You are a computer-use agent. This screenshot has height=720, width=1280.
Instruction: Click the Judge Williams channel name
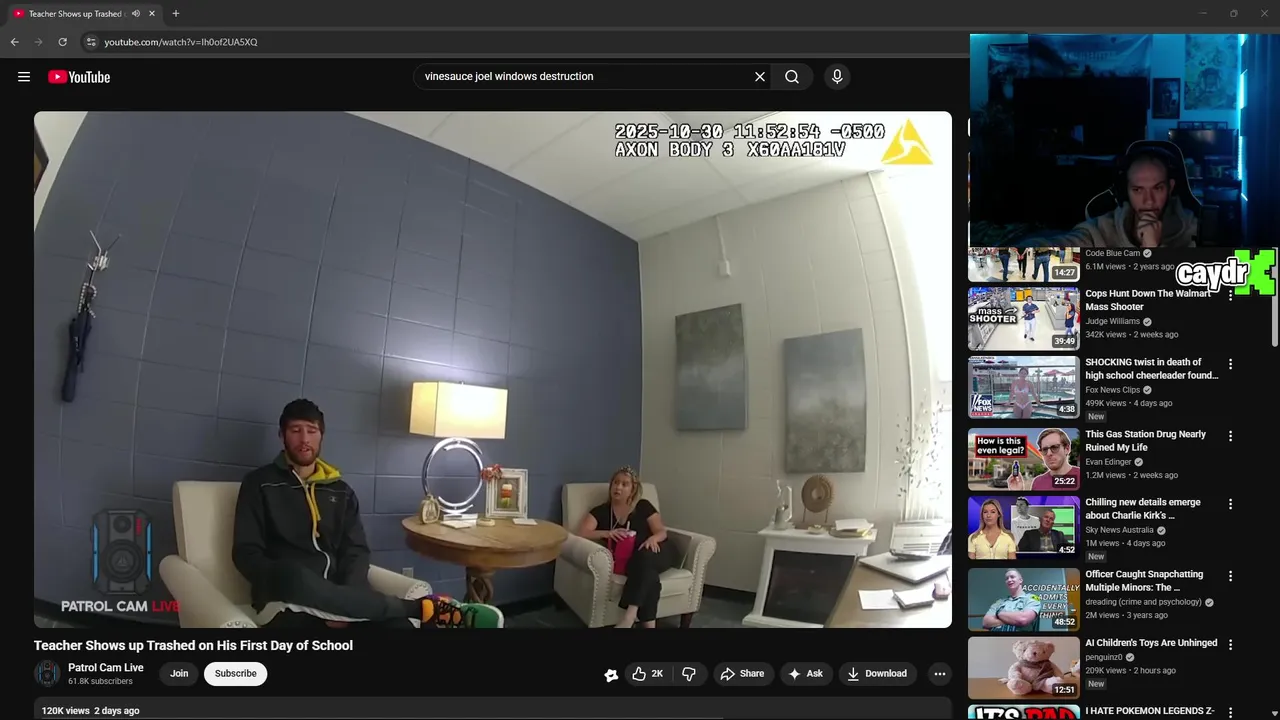1112,322
